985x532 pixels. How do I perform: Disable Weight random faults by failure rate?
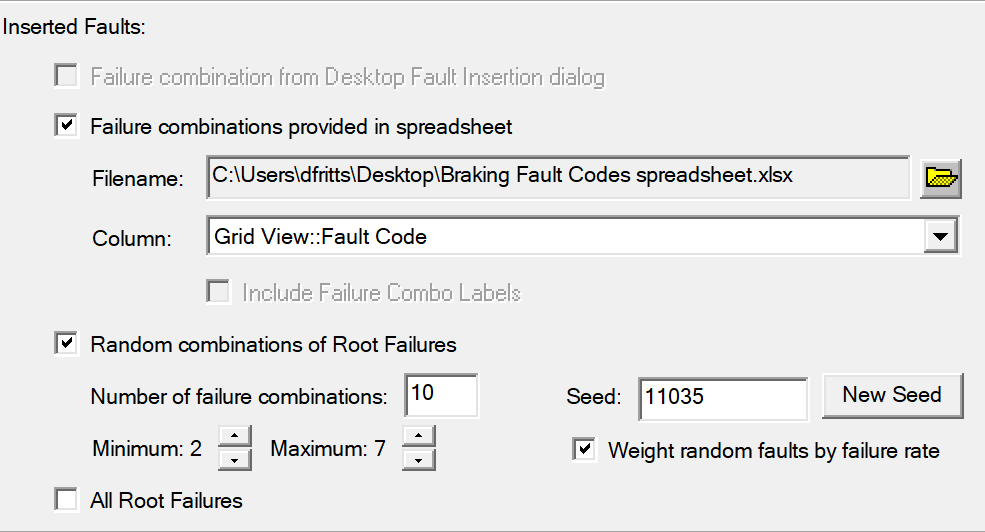[x=584, y=449]
